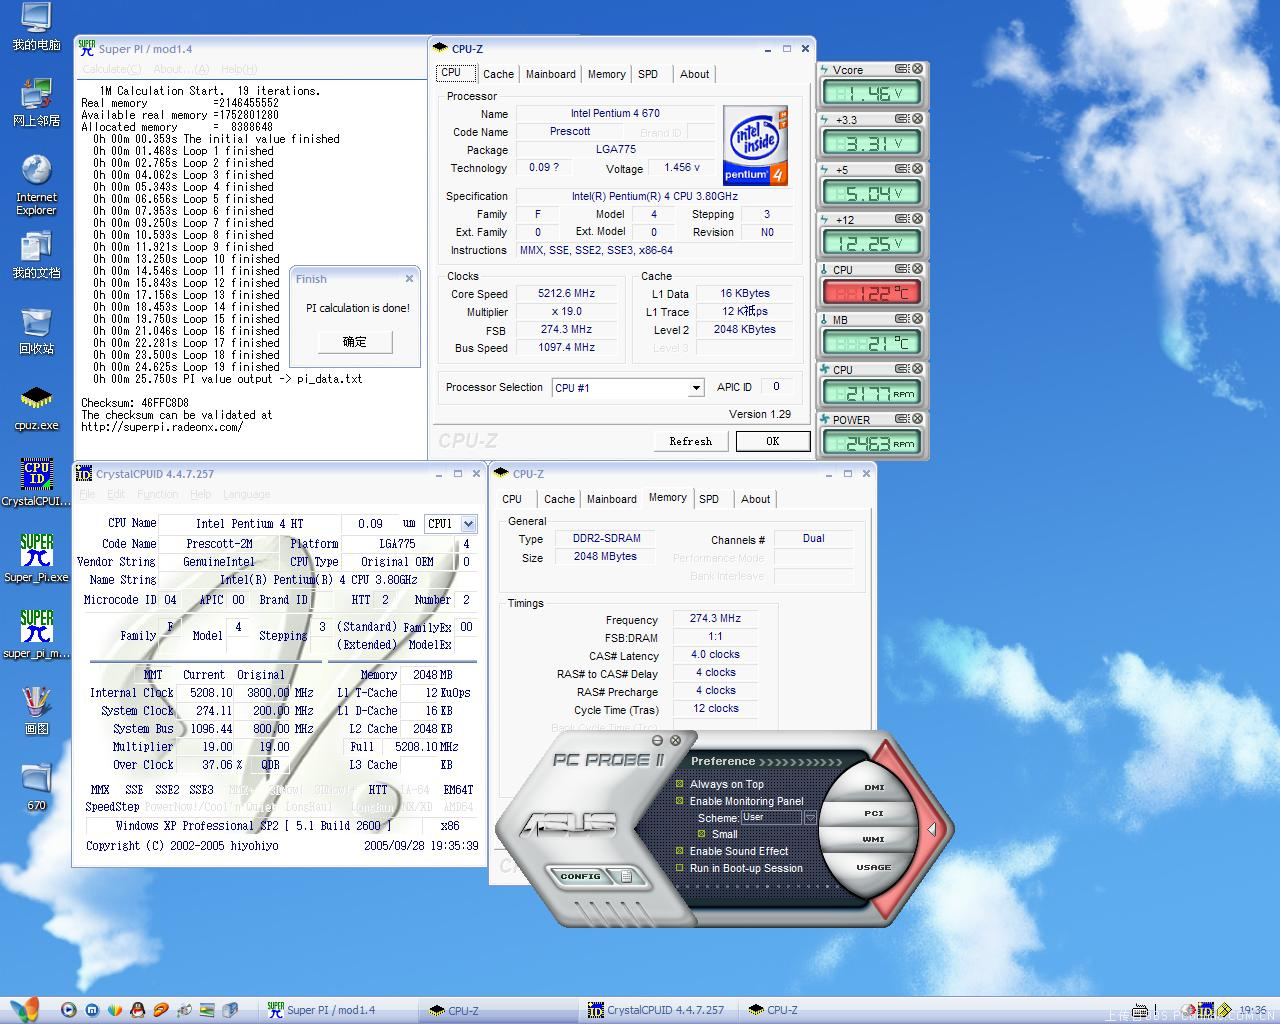The width and height of the screenshot is (1280, 1024).
Task: Open the Scheme User dropdown in PC Probe
Action: [810, 818]
